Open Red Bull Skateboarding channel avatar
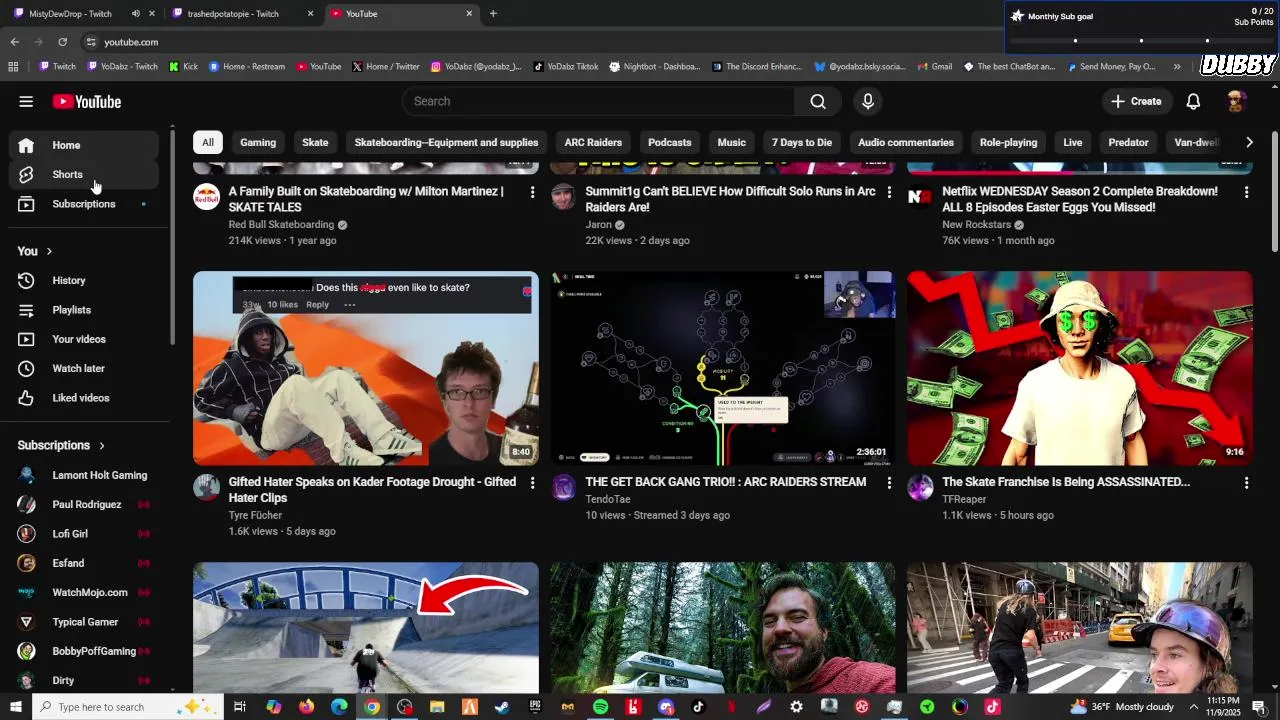This screenshot has height=720, width=1280. (206, 196)
